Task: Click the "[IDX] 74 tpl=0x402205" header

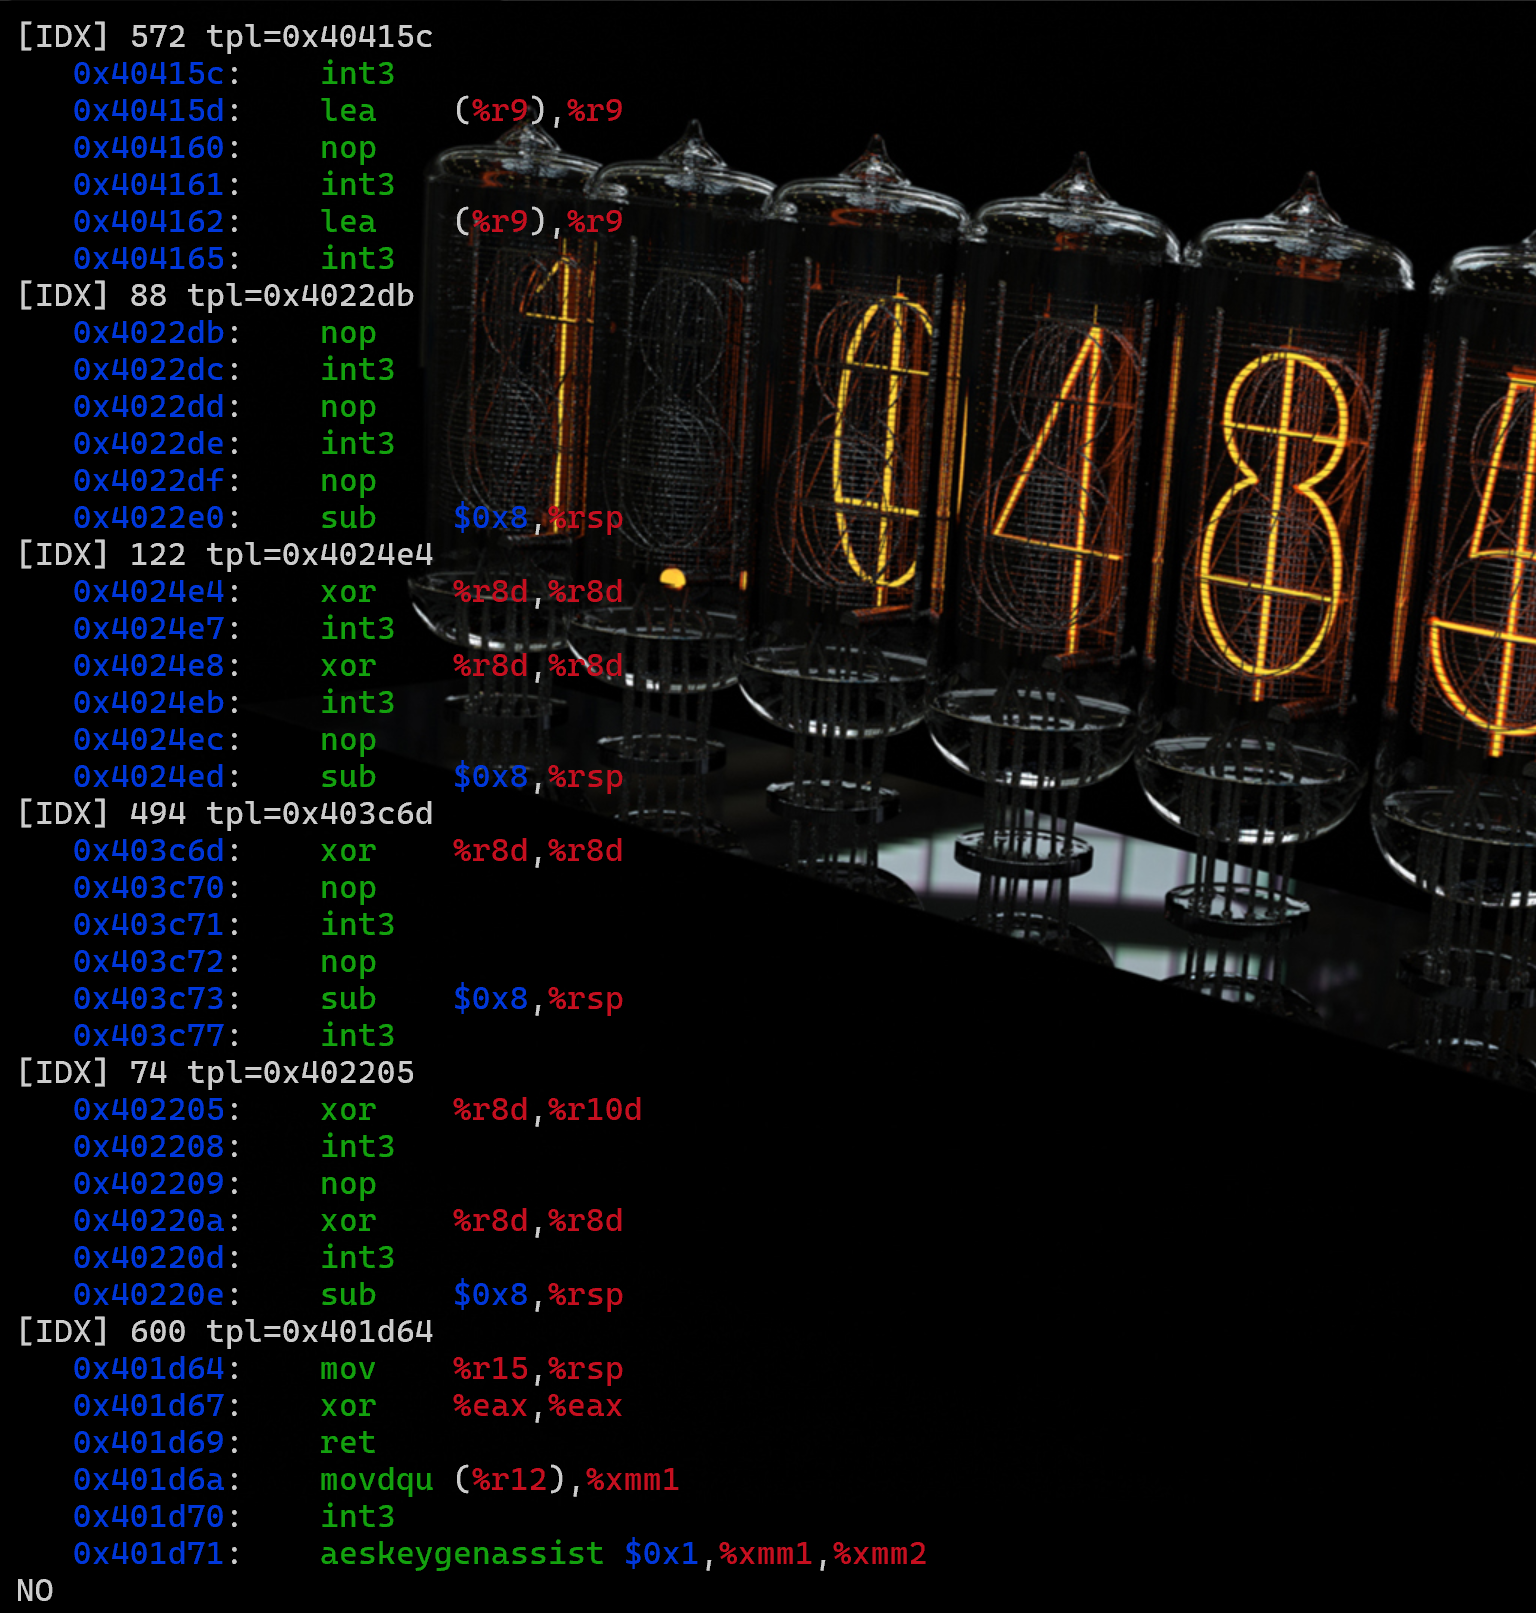Action: [216, 1072]
